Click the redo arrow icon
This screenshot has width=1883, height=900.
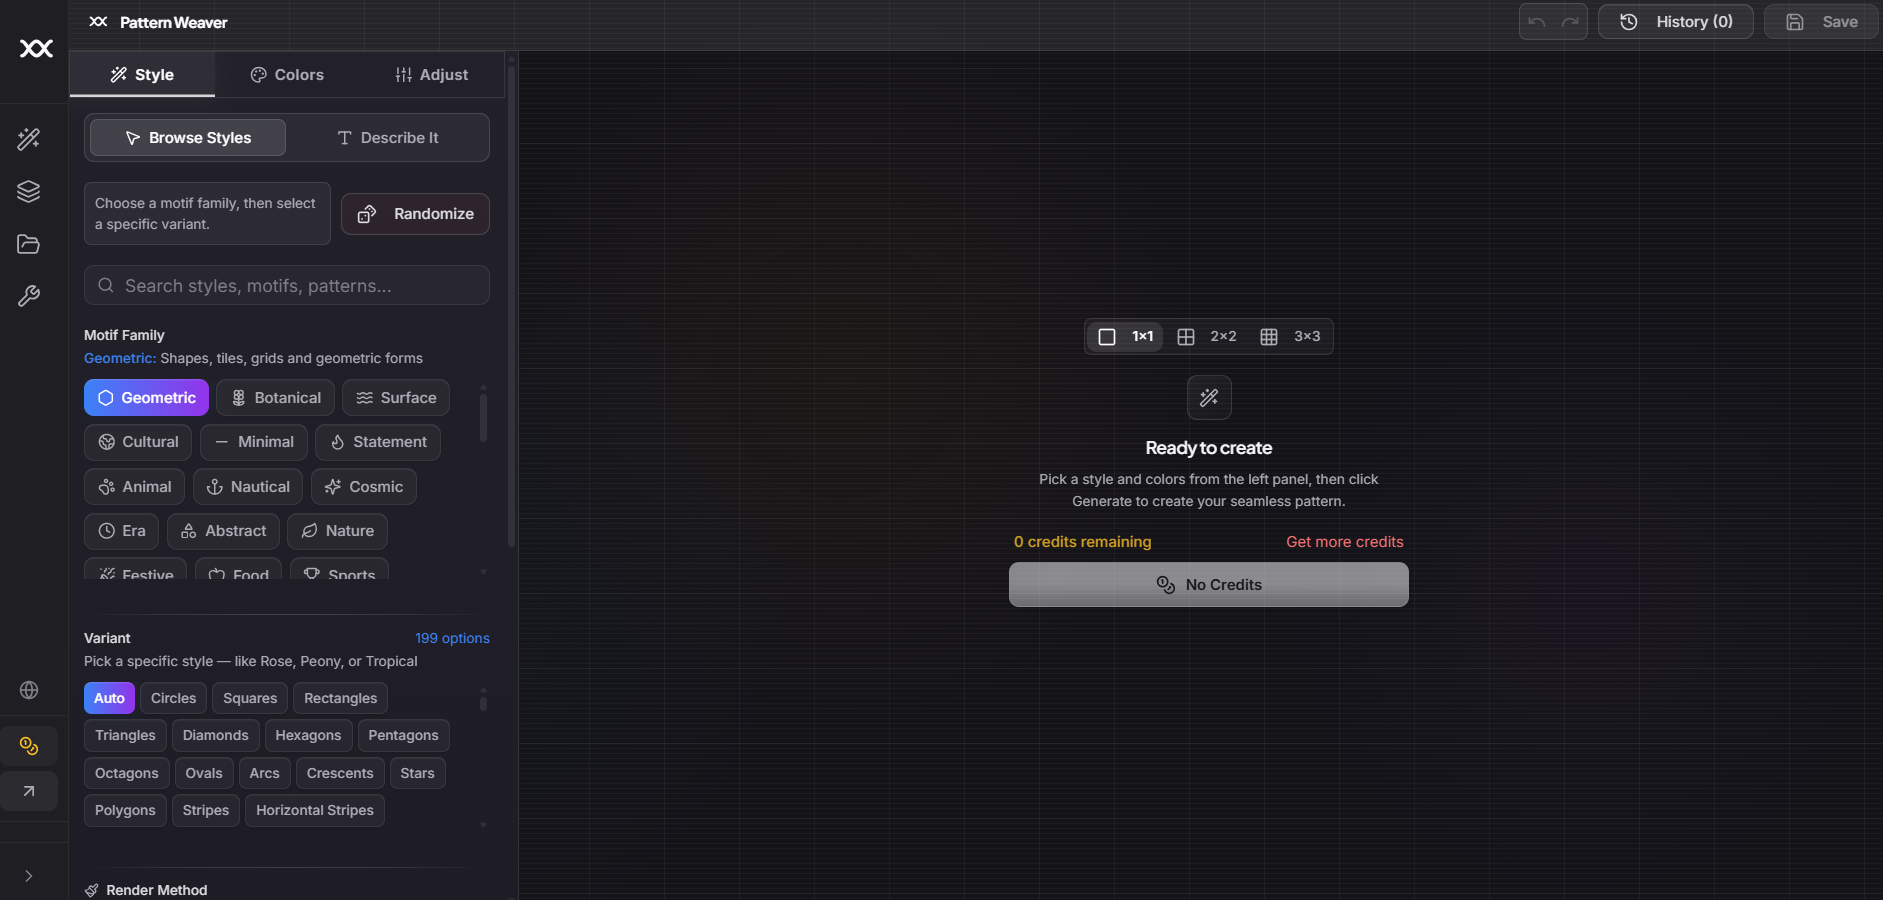pyautogui.click(x=1570, y=22)
